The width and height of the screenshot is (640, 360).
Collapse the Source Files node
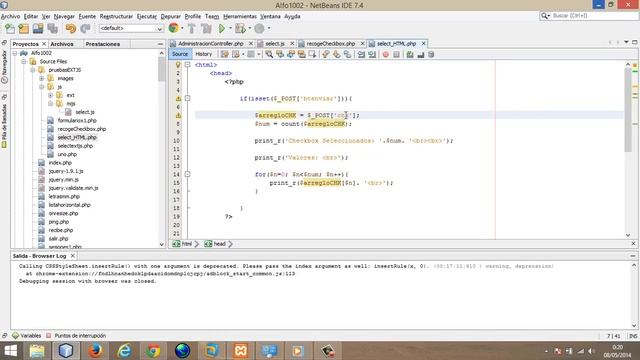[24, 62]
